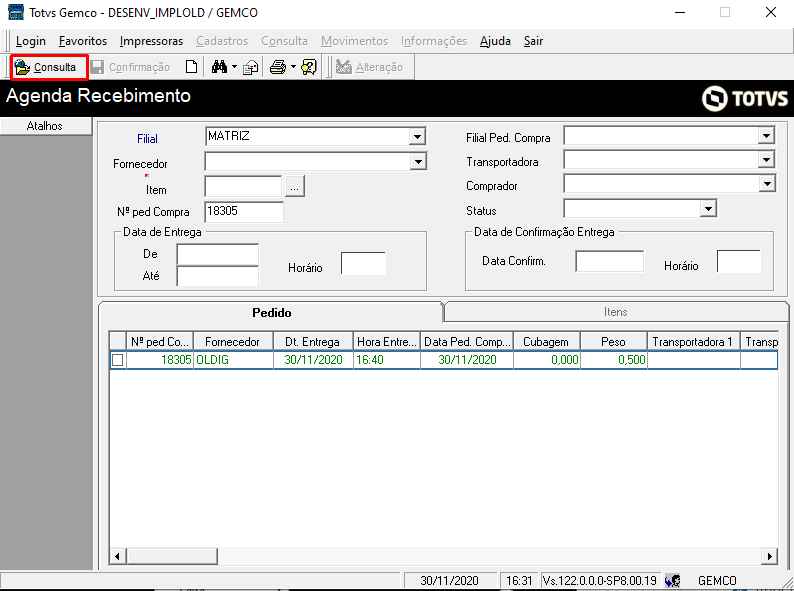
Task: Click the version text in status bar
Action: tap(600, 580)
